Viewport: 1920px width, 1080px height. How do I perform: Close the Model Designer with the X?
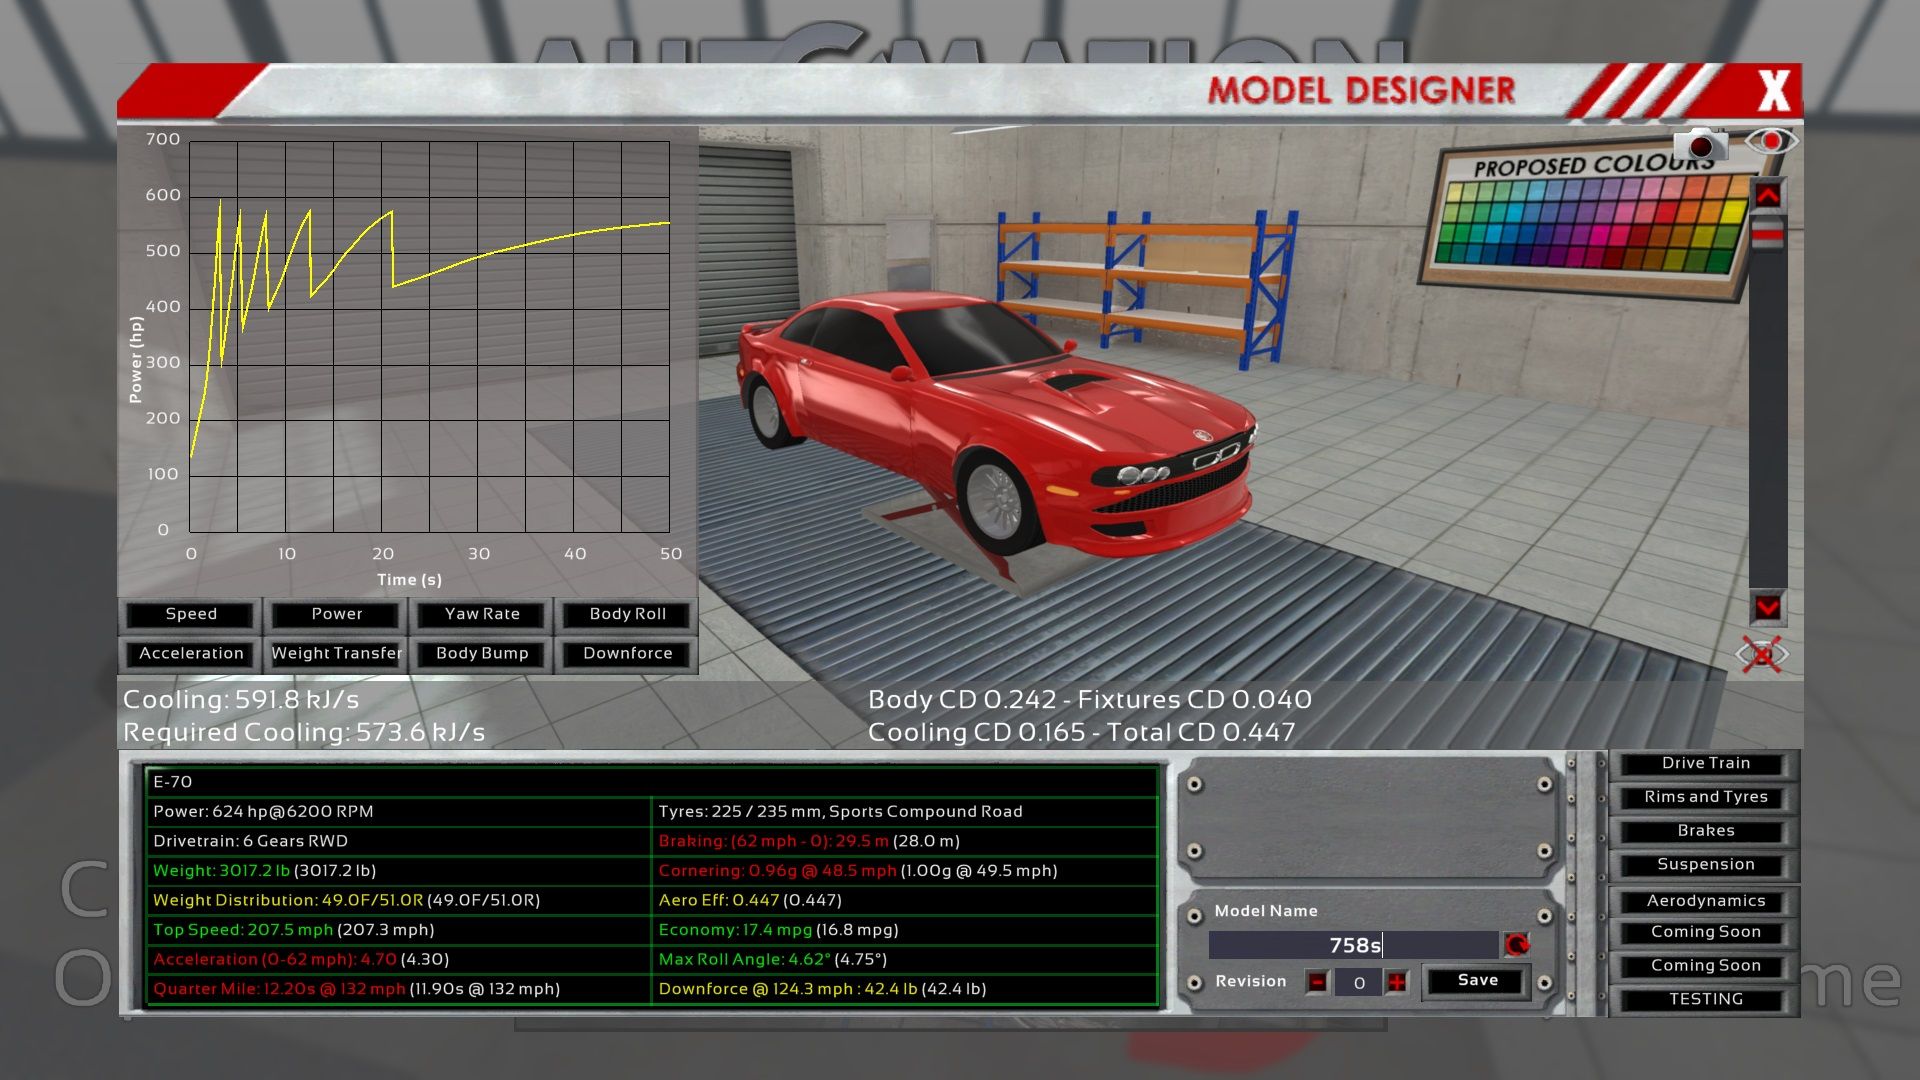point(1774,91)
